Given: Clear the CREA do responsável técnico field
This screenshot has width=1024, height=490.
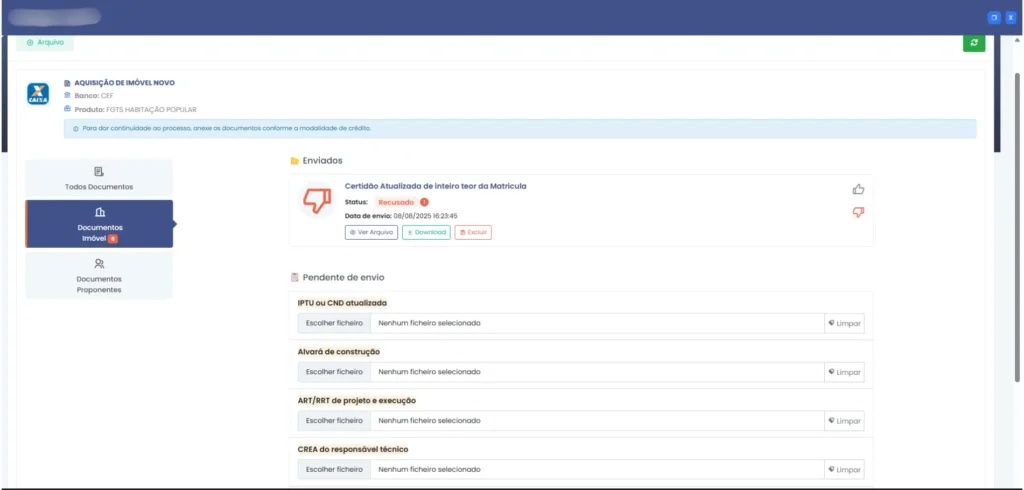Looking at the screenshot, I should 844,469.
